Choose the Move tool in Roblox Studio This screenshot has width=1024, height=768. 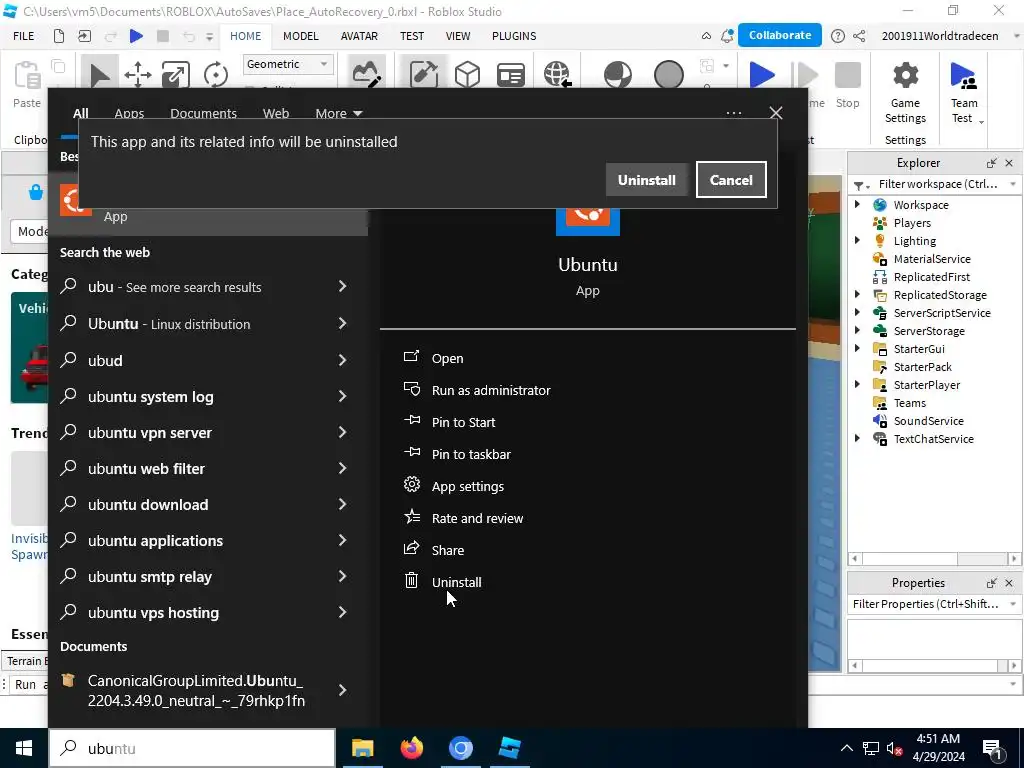click(138, 74)
